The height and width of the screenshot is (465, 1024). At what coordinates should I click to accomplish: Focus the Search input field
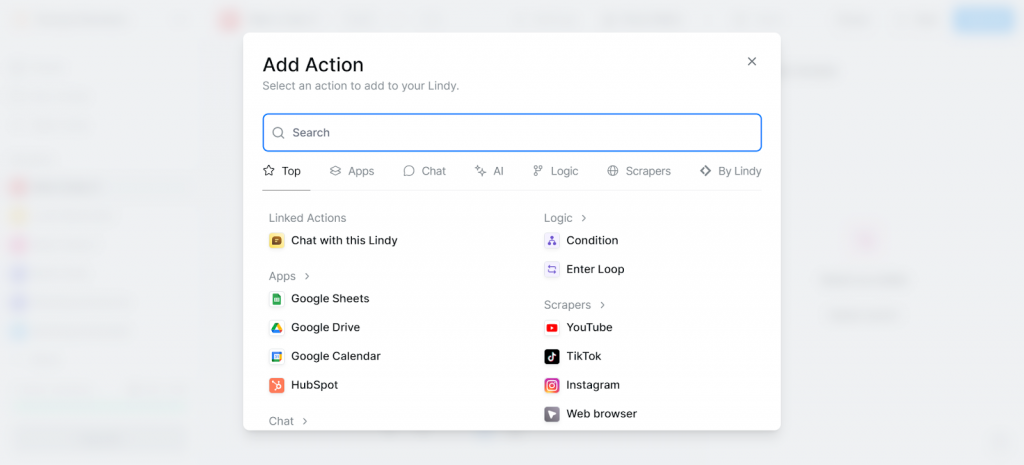(x=512, y=133)
